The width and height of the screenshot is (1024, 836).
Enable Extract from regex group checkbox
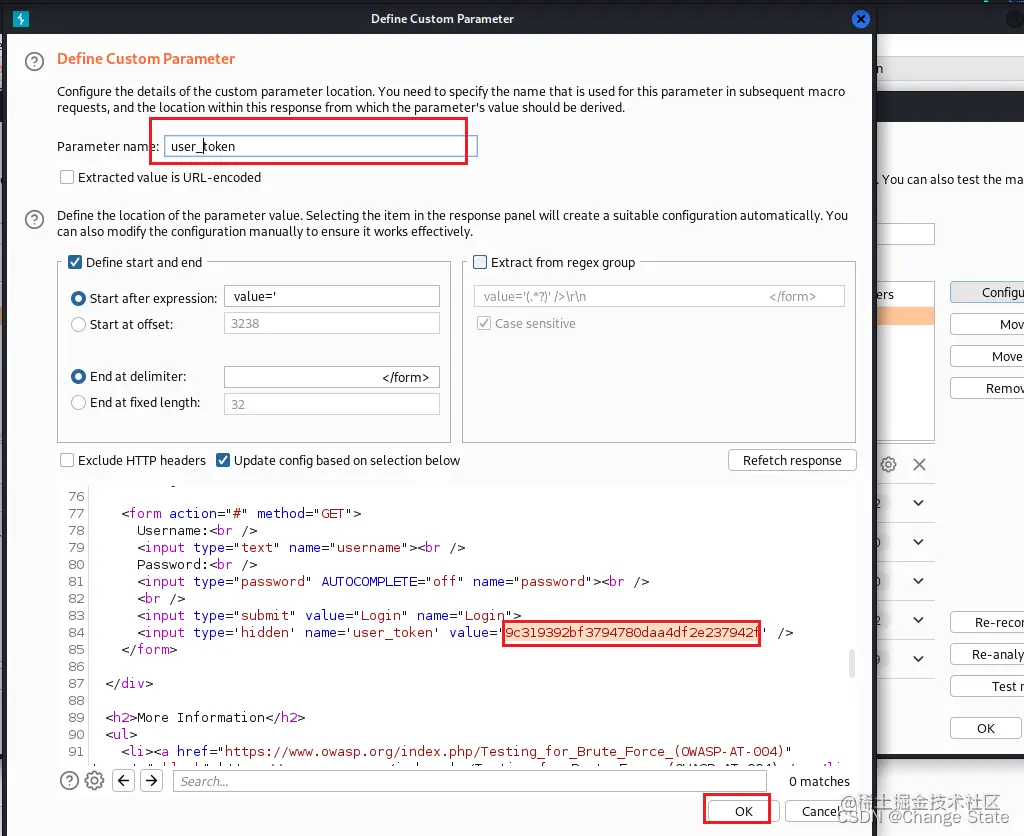[x=480, y=262]
